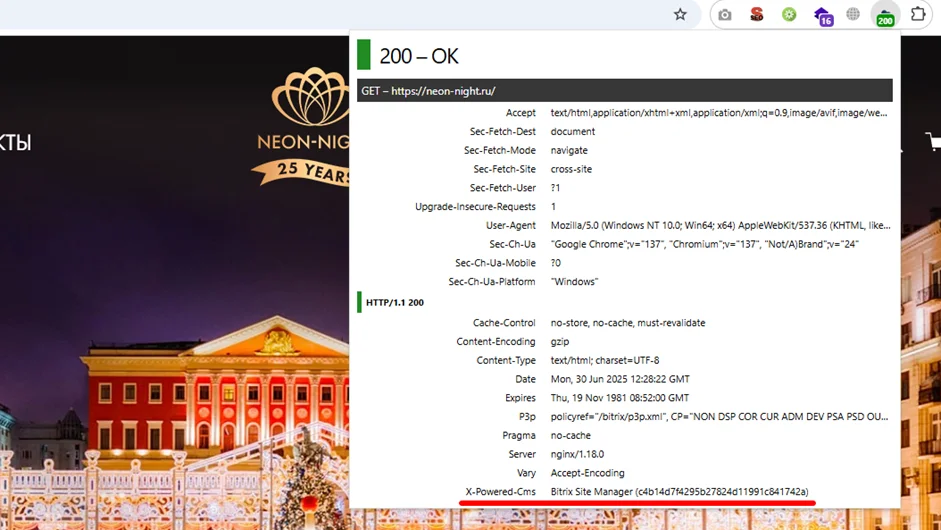
Task: Select the Sec-Ch-Ua-Mobile value ?0
Action: click(x=556, y=263)
